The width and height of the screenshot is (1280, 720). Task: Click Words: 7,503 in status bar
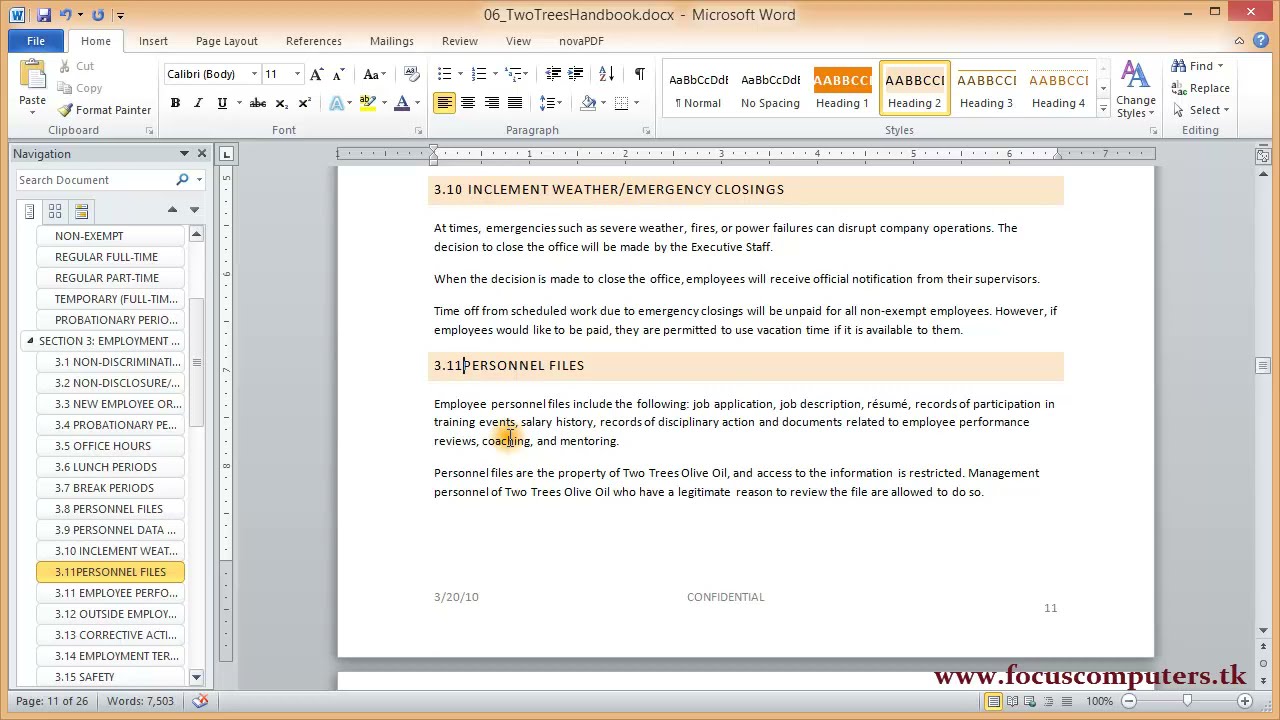click(x=140, y=701)
